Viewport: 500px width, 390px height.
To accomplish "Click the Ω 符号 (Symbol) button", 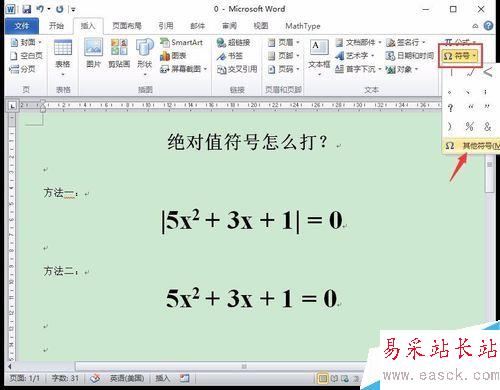I will point(460,56).
